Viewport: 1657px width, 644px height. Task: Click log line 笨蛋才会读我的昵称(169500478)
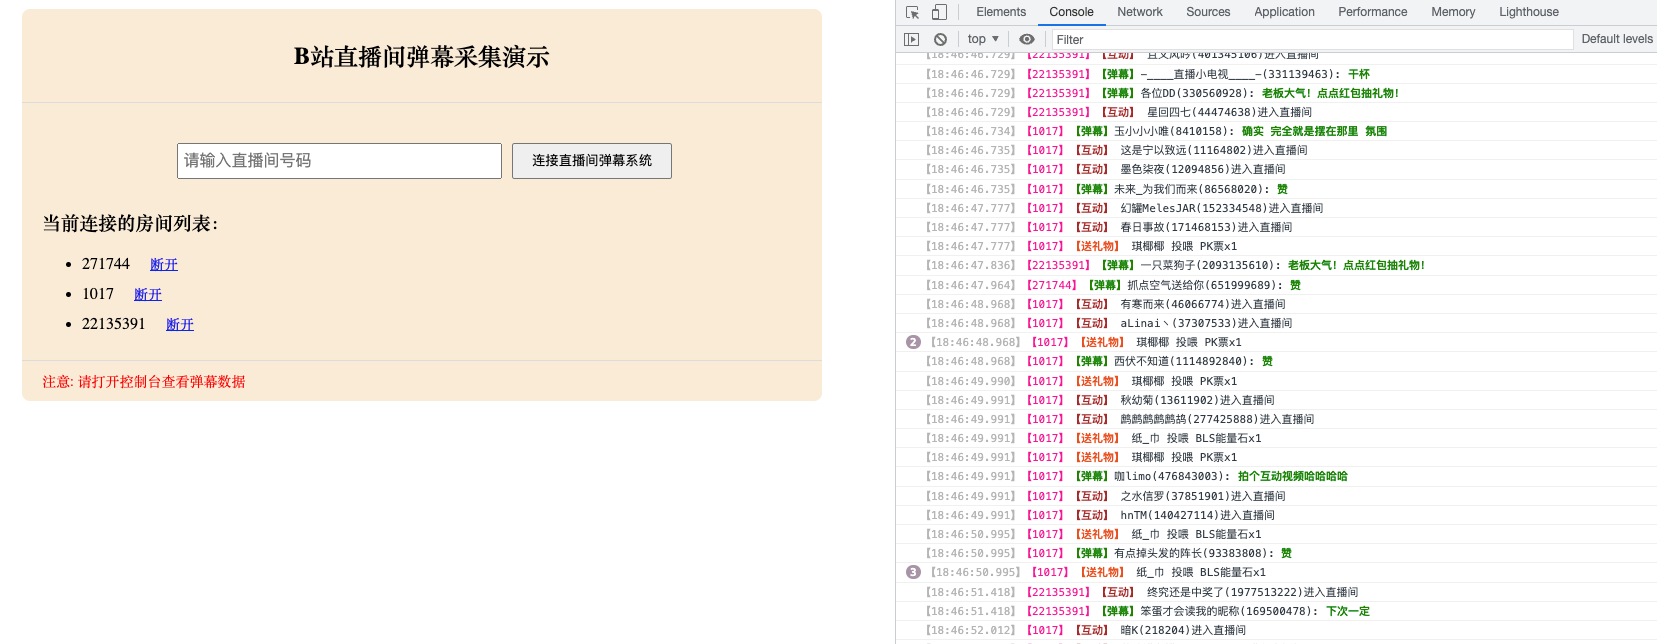coord(1276,611)
